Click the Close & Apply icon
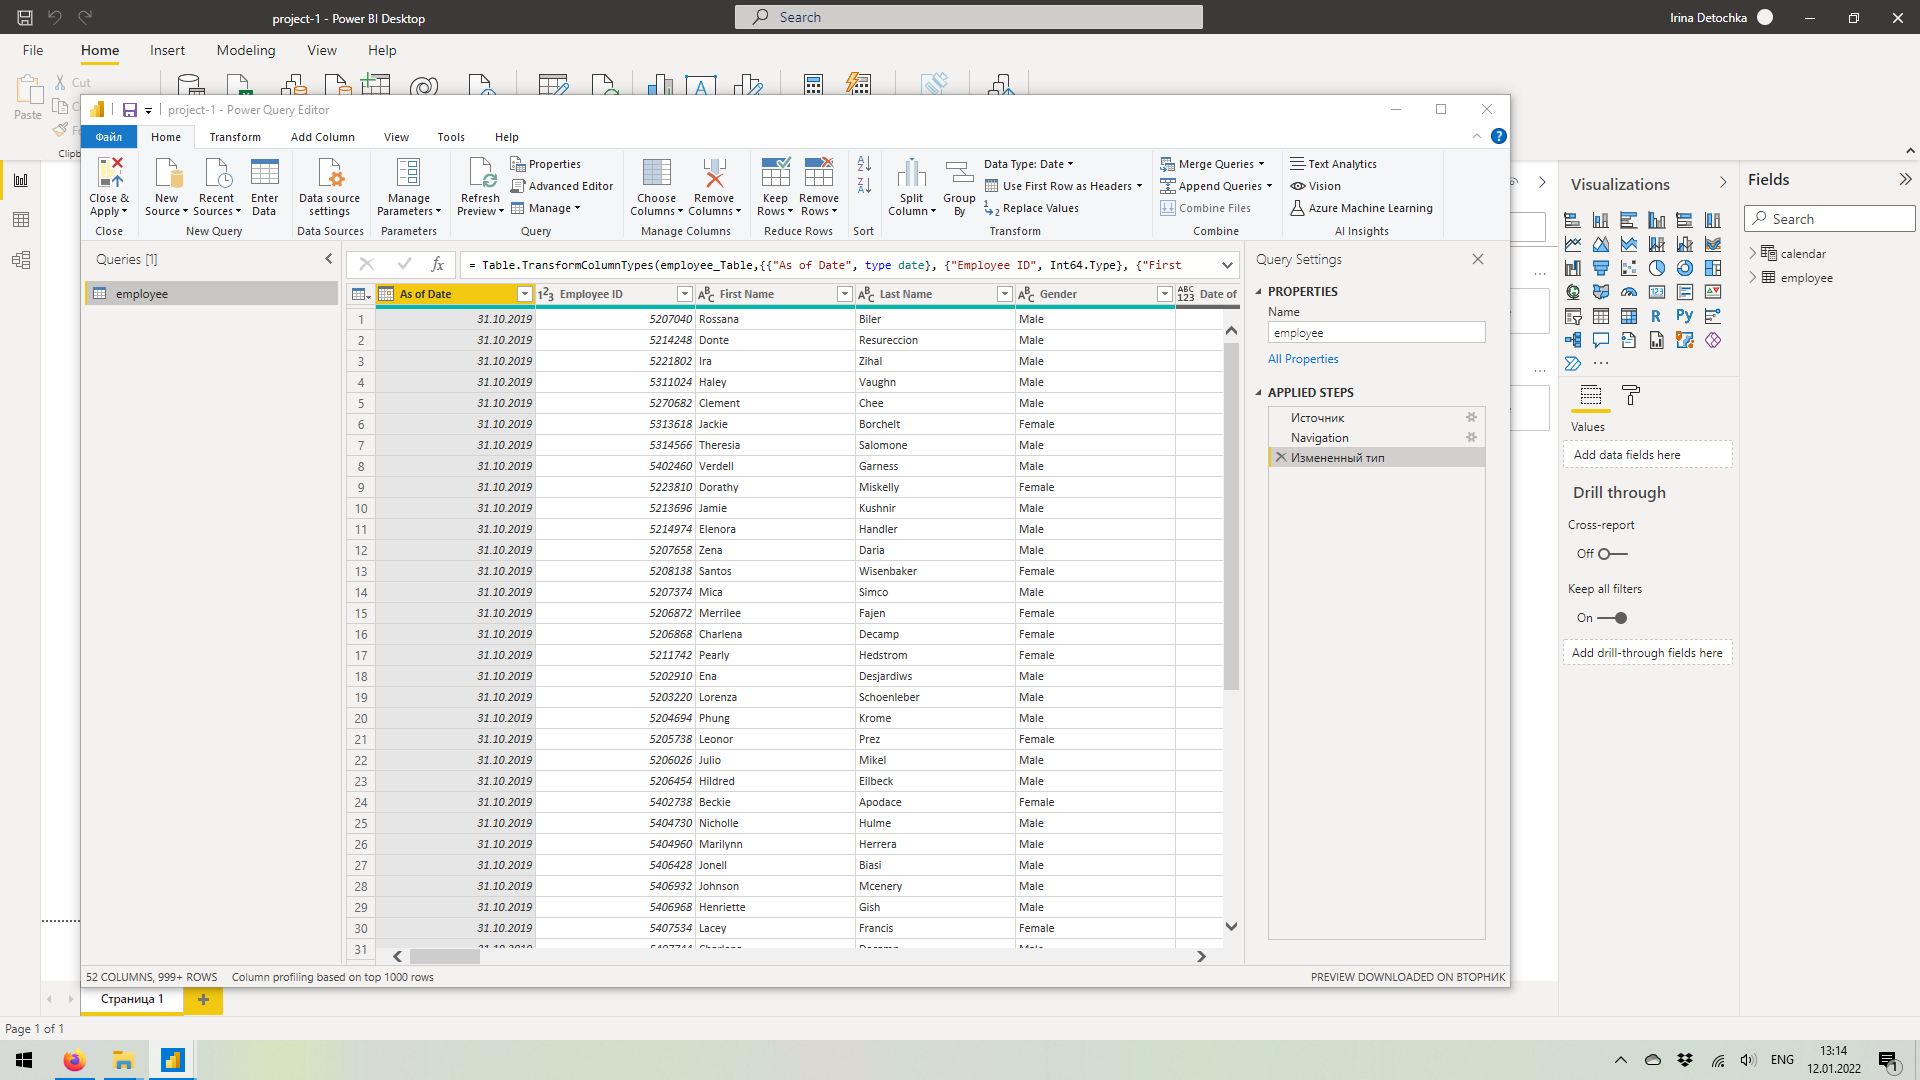 (x=110, y=174)
